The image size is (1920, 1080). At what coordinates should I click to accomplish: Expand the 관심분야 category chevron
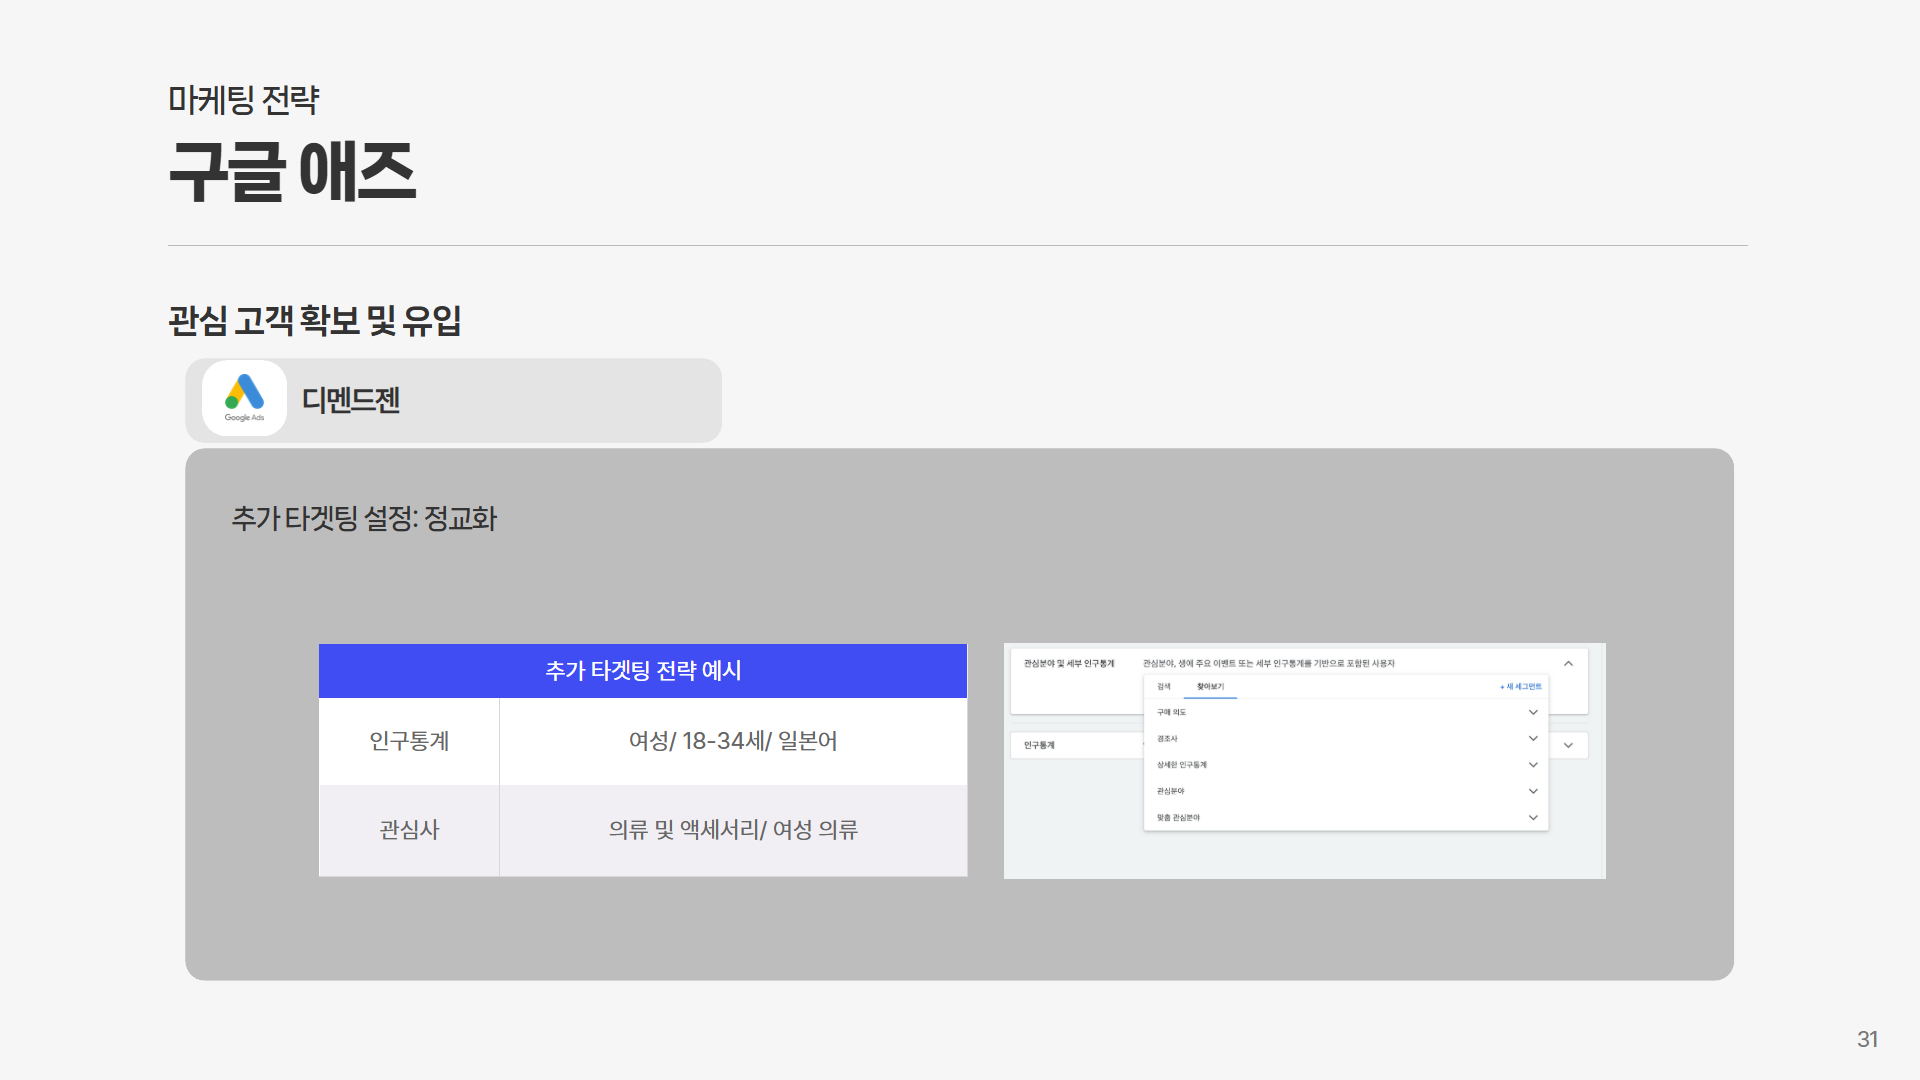point(1533,791)
